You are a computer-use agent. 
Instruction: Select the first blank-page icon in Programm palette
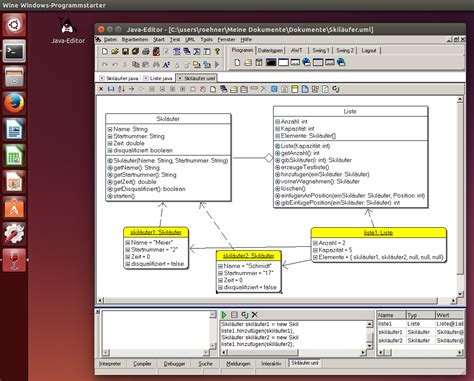click(237, 62)
